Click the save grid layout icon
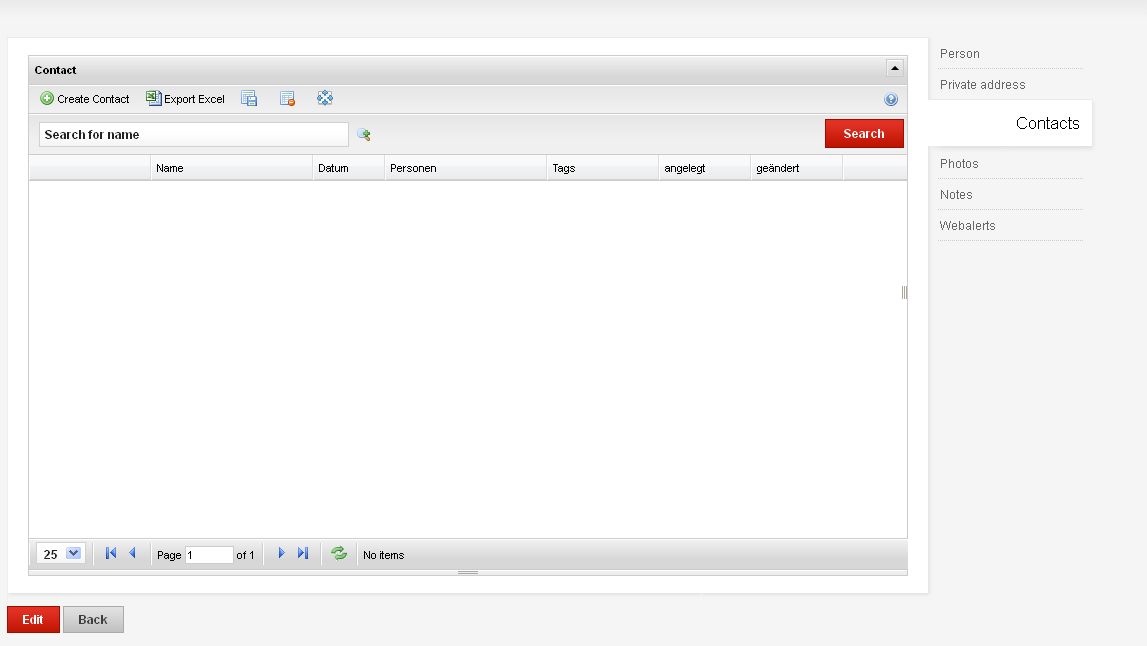 [249, 99]
